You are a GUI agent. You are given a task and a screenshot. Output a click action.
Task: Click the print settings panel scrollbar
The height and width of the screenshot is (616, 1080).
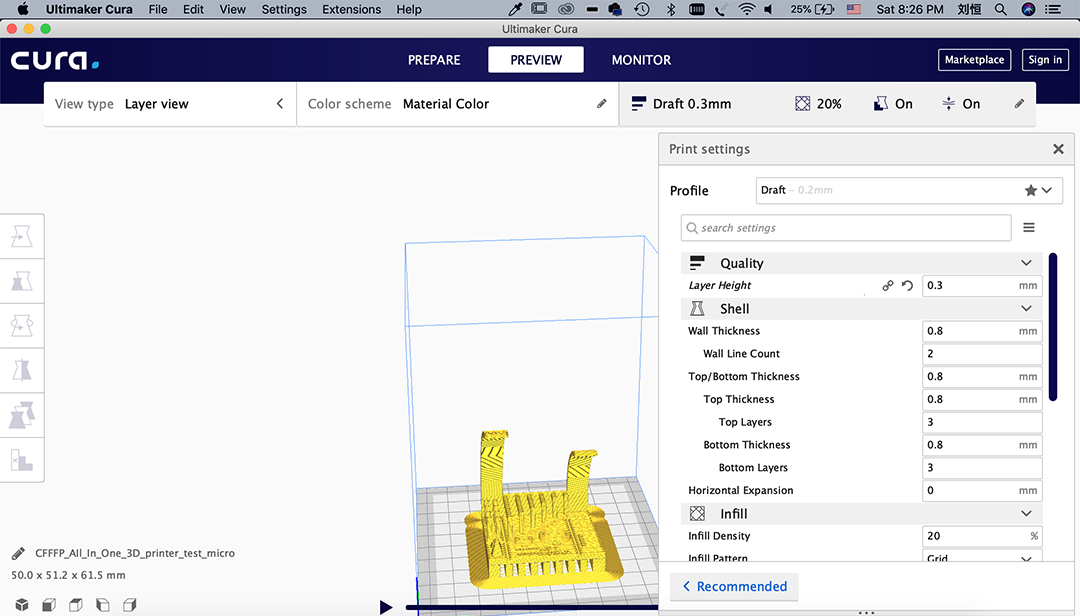click(1052, 327)
